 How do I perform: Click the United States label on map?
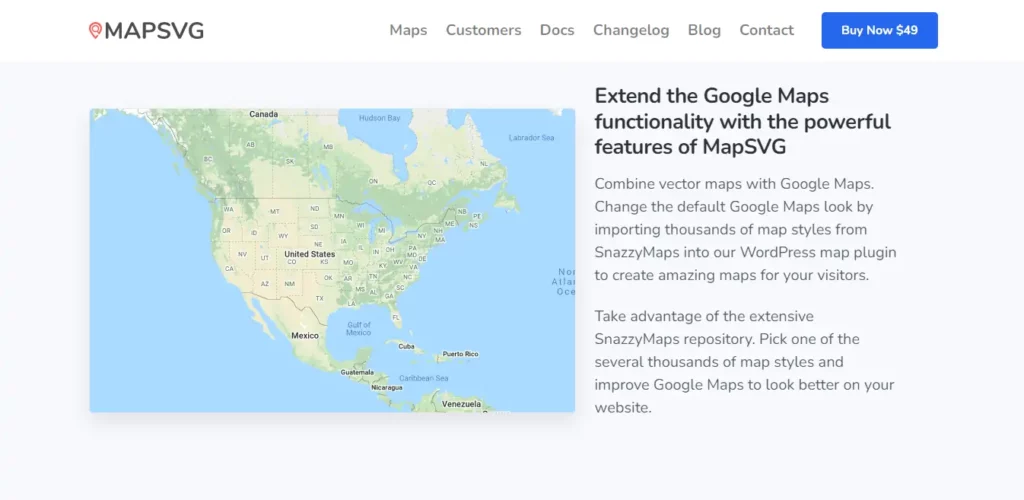tap(309, 254)
